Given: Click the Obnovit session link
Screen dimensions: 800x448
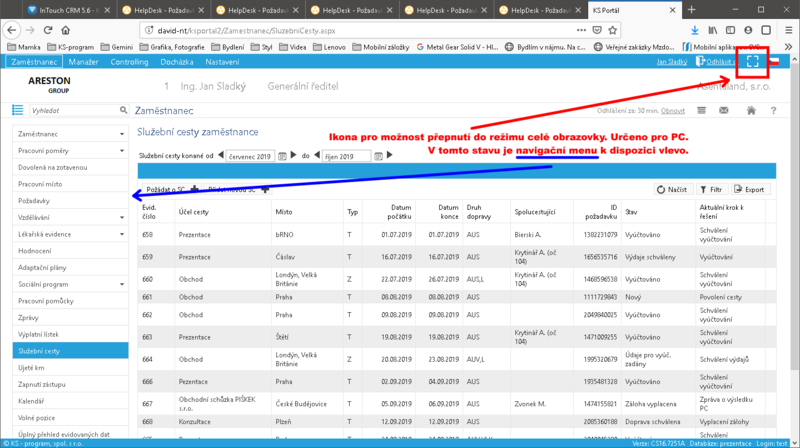Looking at the screenshot, I should point(672,111).
